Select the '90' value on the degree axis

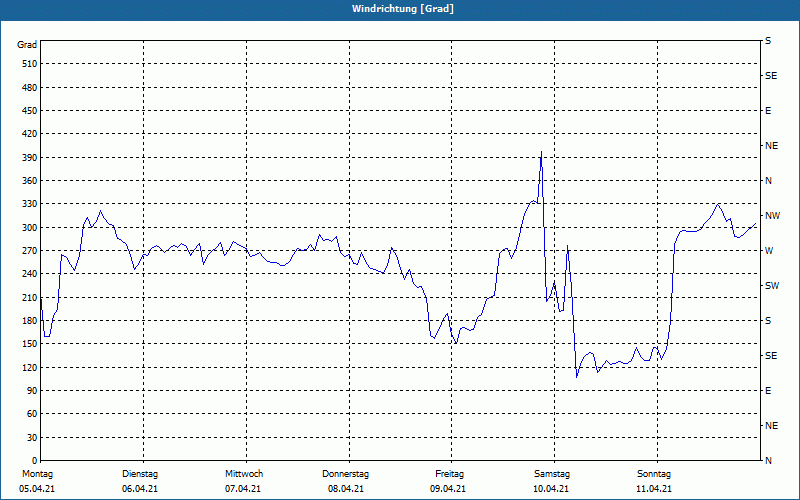point(32,391)
